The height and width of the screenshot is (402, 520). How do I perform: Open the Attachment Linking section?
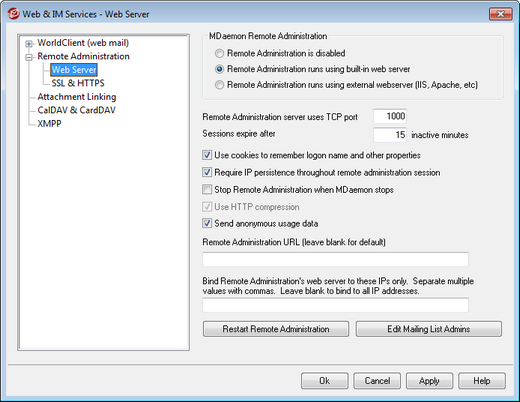point(77,97)
